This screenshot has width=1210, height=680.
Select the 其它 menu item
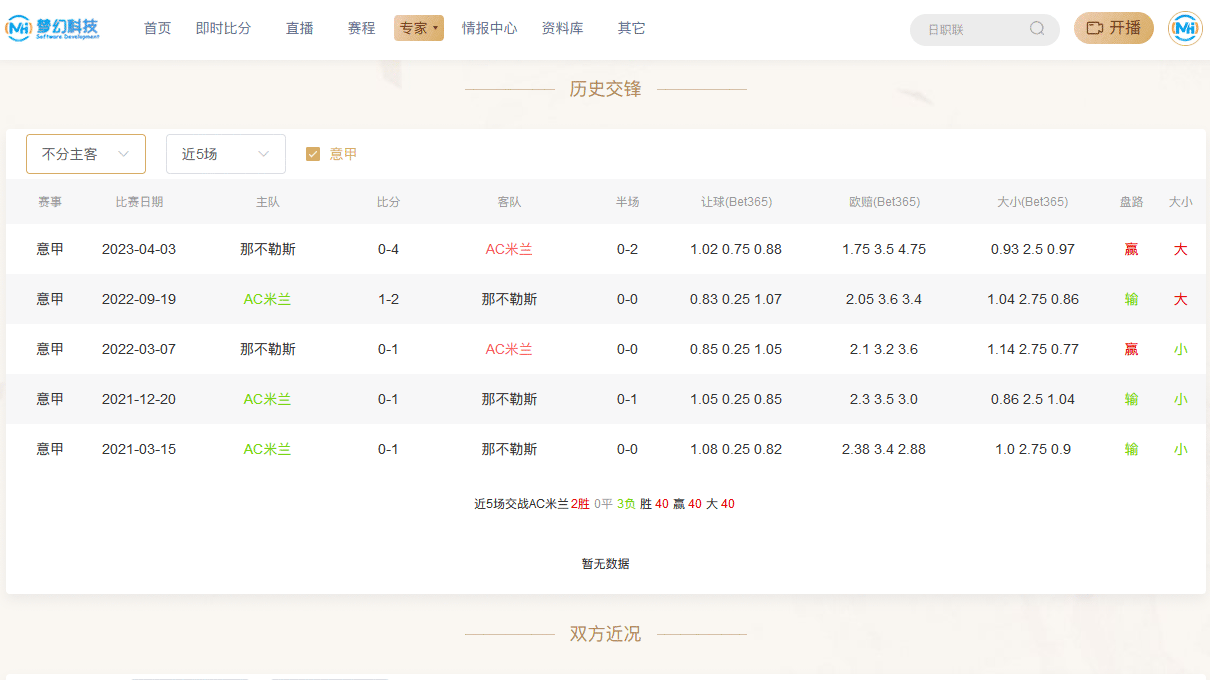[x=631, y=28]
